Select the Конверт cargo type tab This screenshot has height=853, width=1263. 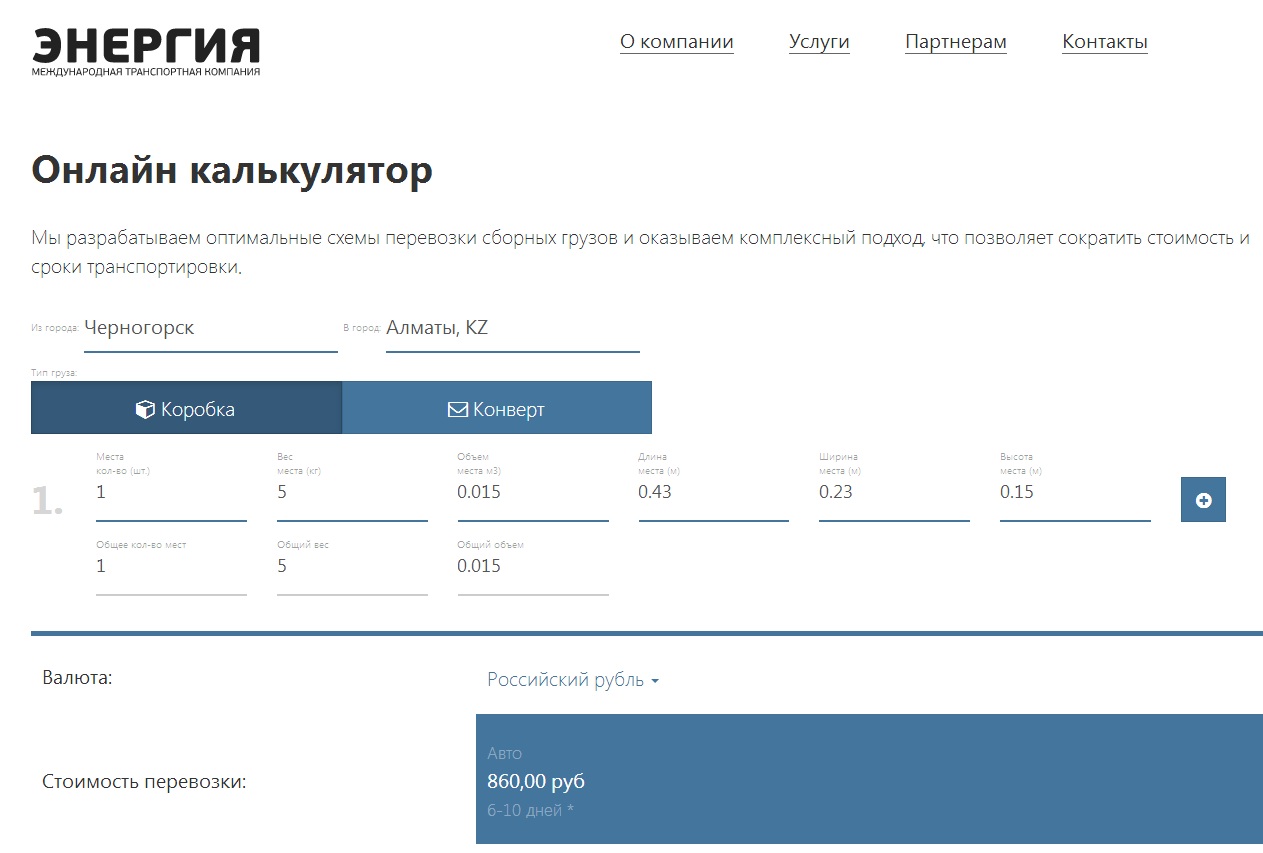(x=497, y=408)
